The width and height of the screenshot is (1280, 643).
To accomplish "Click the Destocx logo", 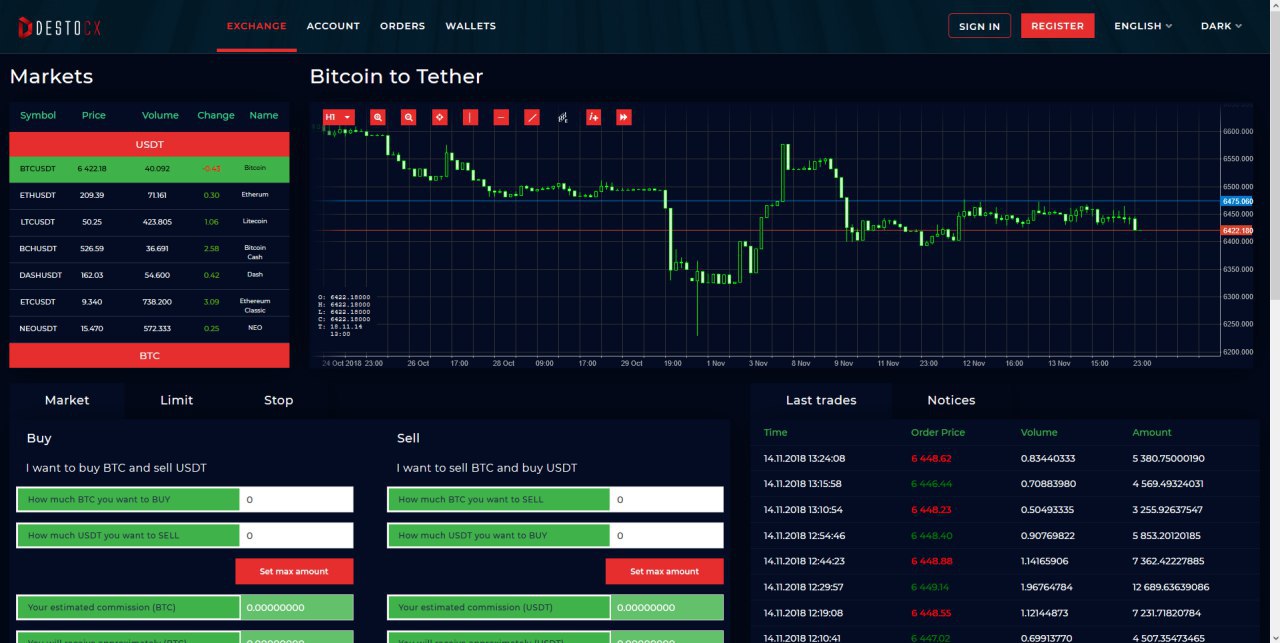I will tap(60, 27).
